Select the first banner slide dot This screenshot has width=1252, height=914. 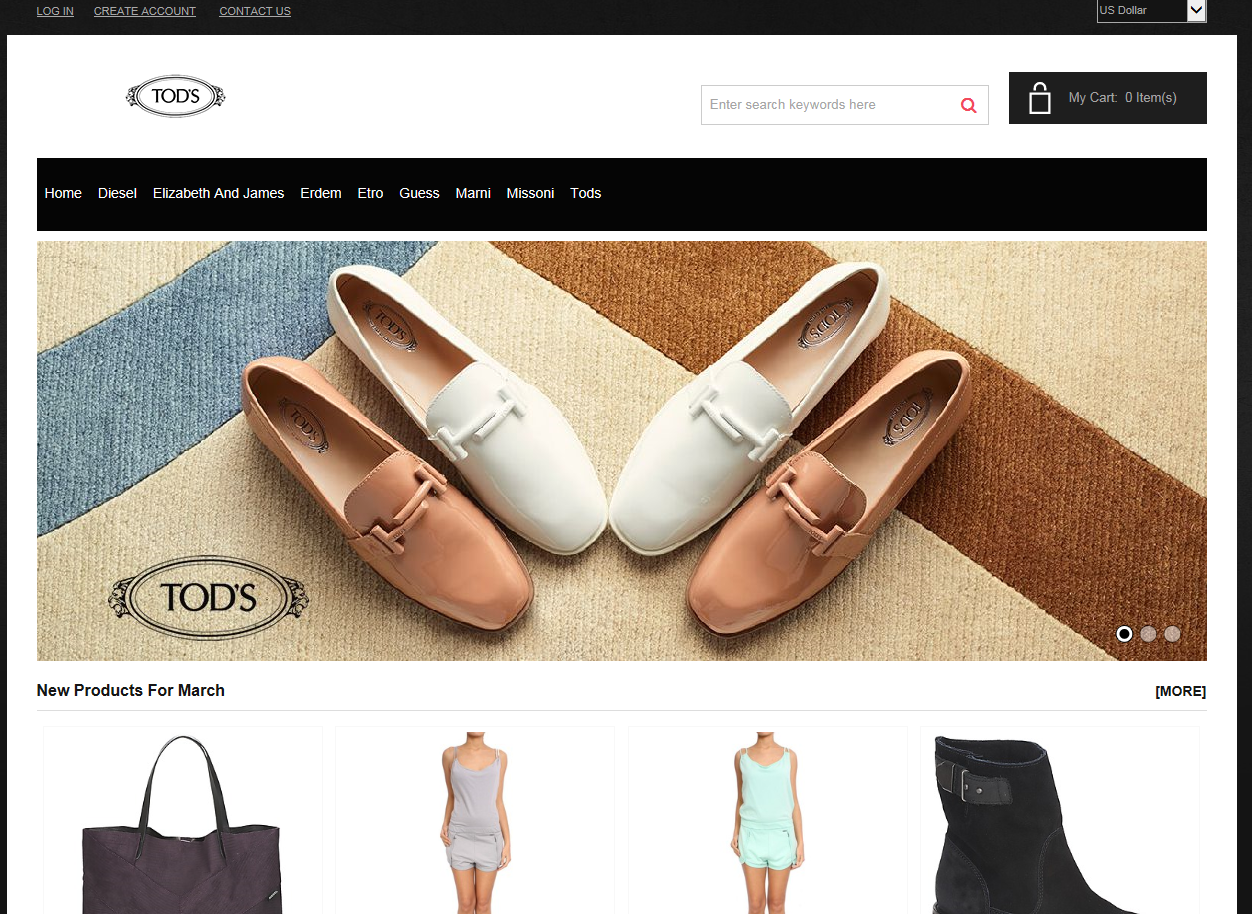click(x=1124, y=634)
